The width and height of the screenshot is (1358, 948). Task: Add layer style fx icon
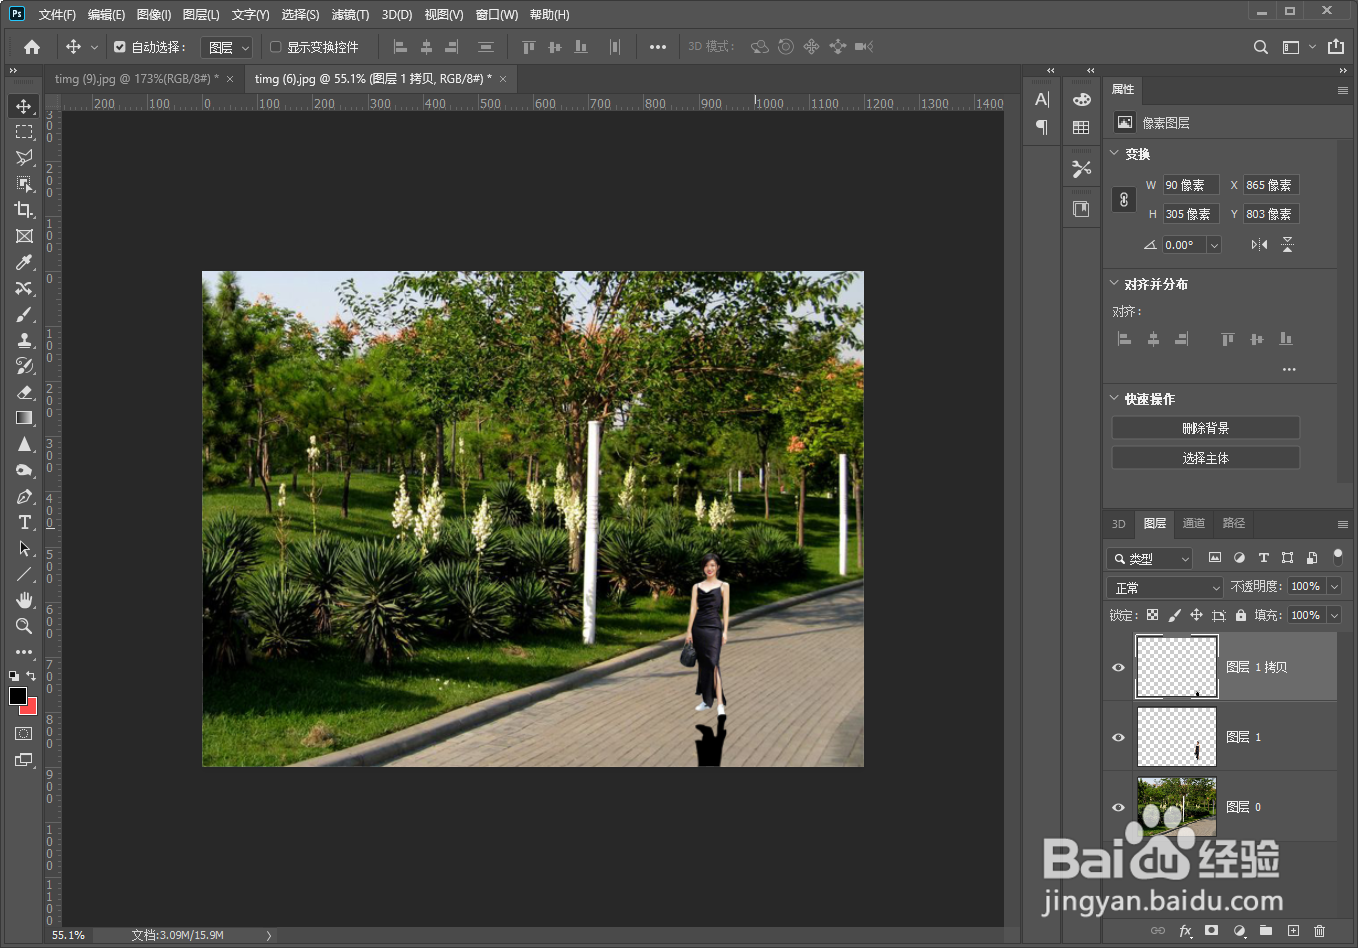coord(1185,931)
